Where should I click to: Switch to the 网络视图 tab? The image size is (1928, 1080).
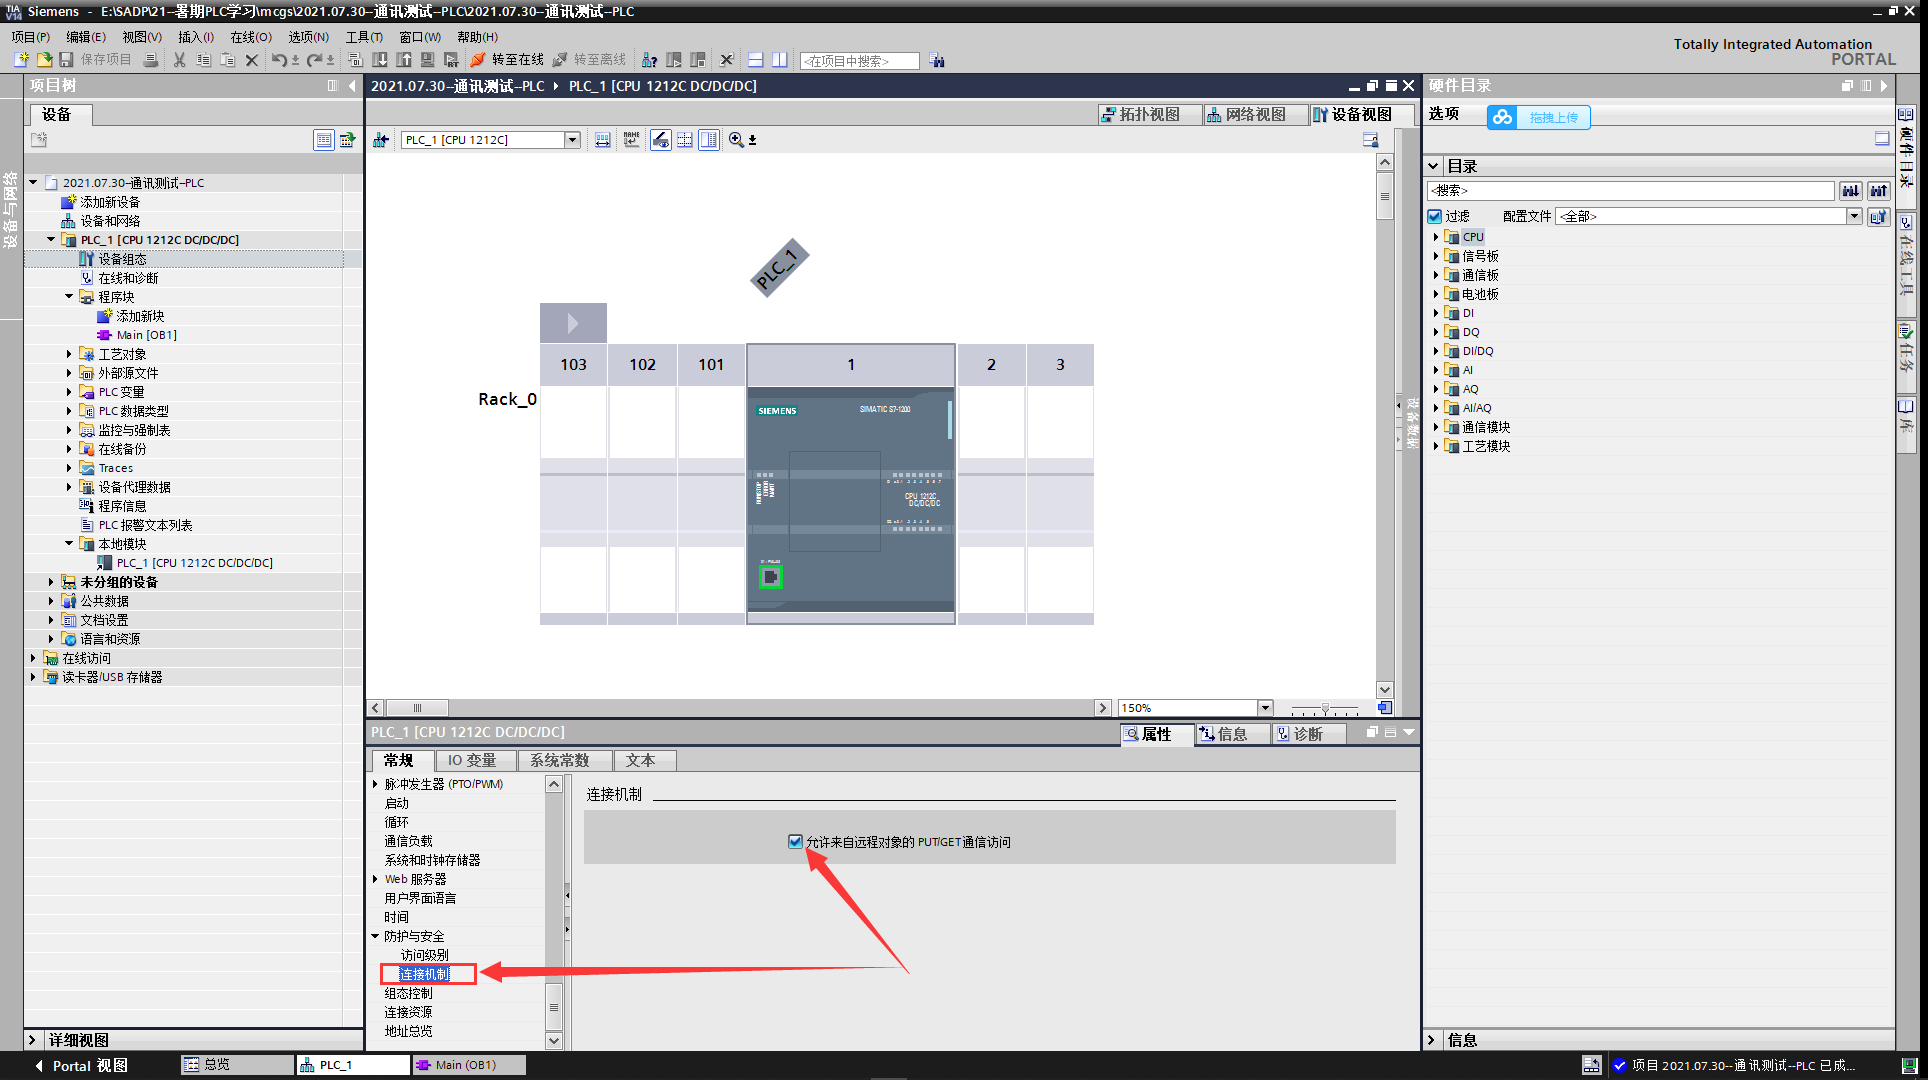(x=1246, y=115)
